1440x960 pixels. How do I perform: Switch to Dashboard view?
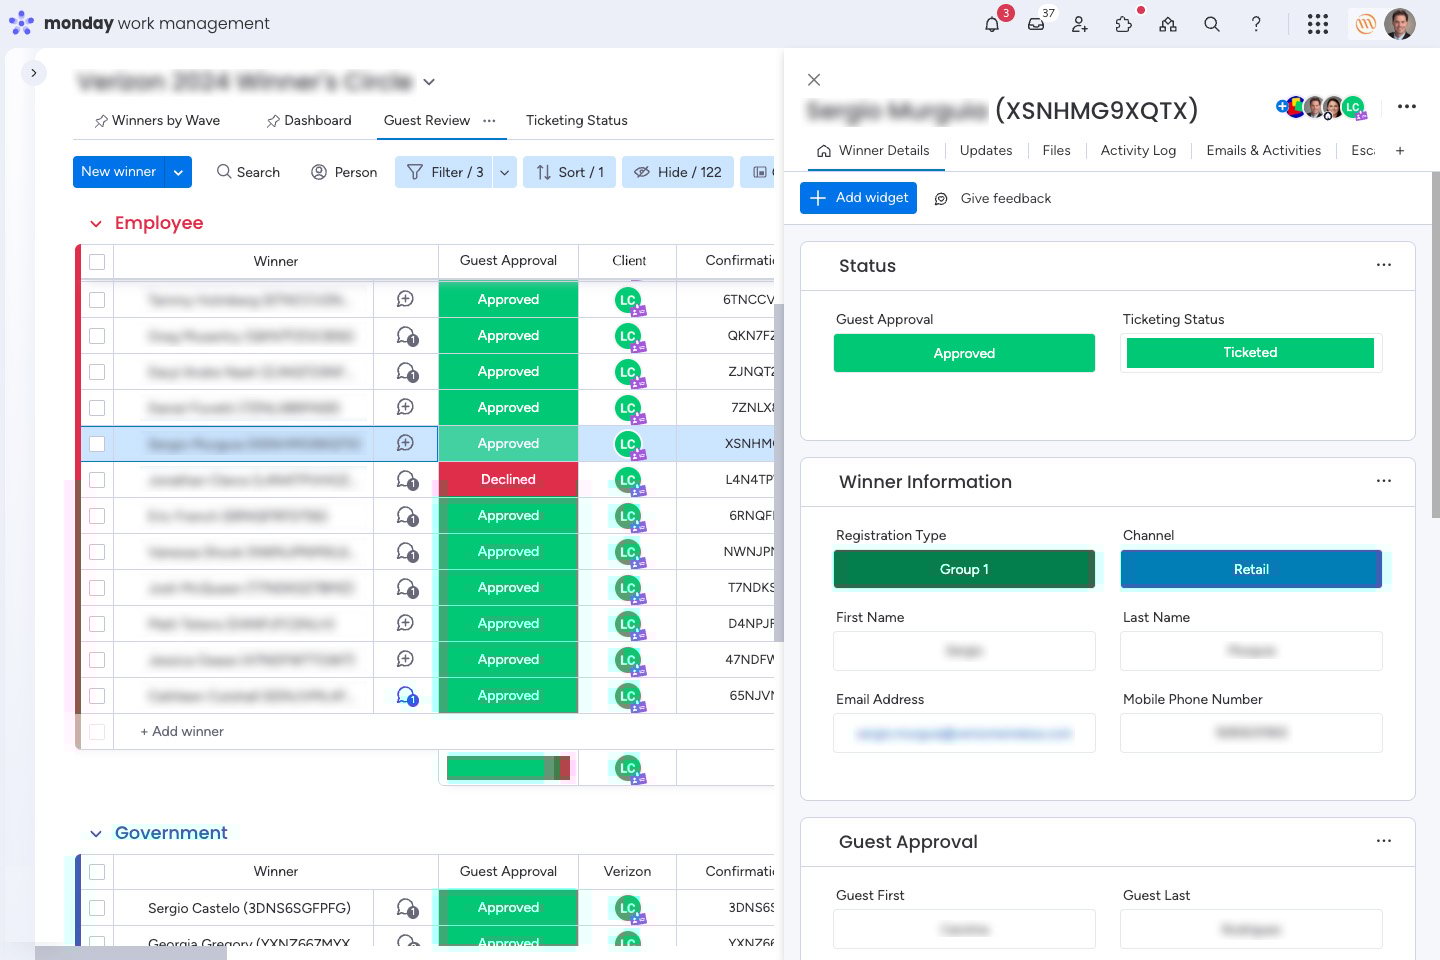coord(308,120)
